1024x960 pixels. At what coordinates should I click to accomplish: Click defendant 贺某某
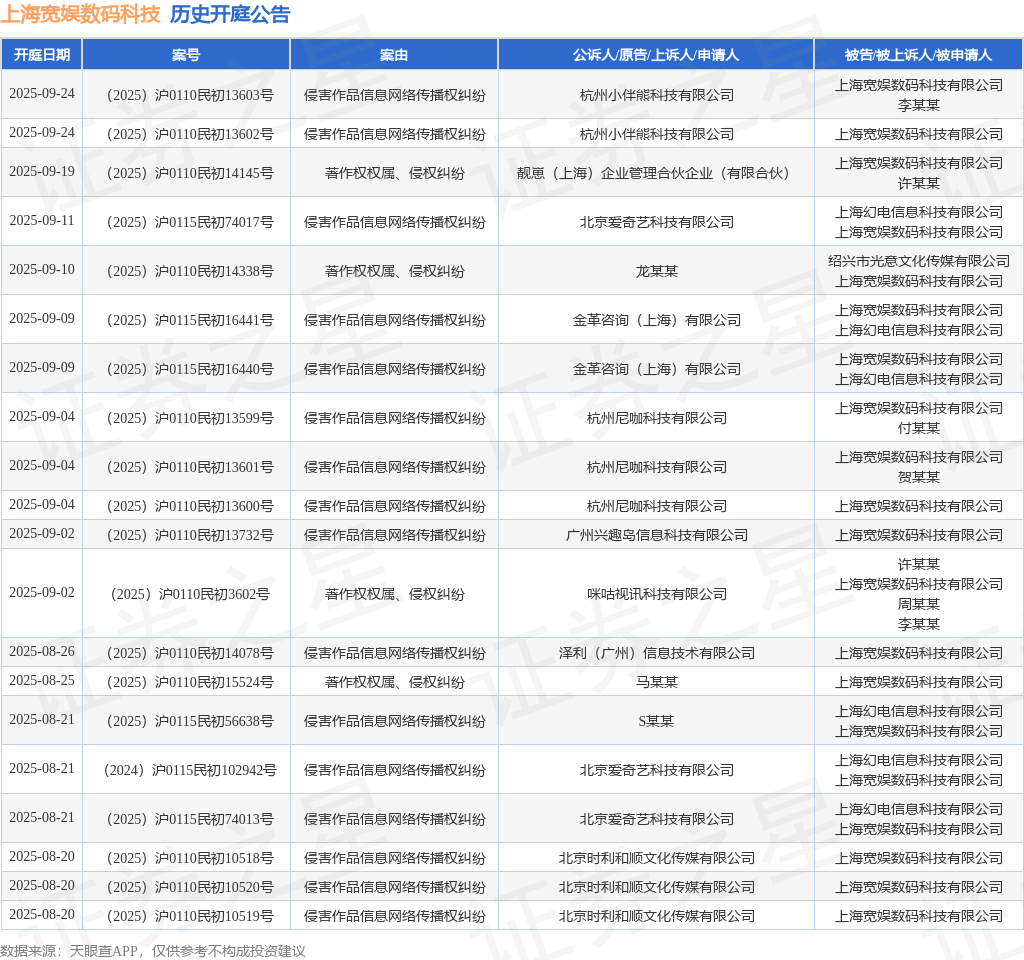(919, 477)
